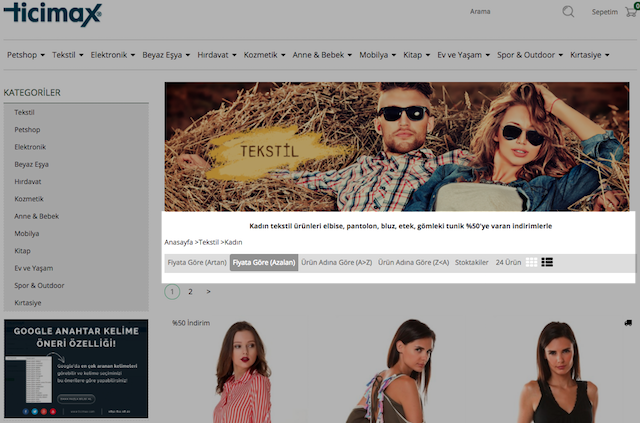The height and width of the screenshot is (423, 640).
Task: Click the search magnifier icon
Action: point(568,12)
